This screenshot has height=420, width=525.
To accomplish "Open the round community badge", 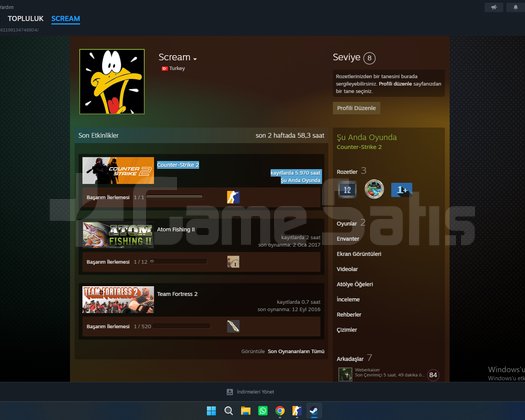I will coord(374,189).
